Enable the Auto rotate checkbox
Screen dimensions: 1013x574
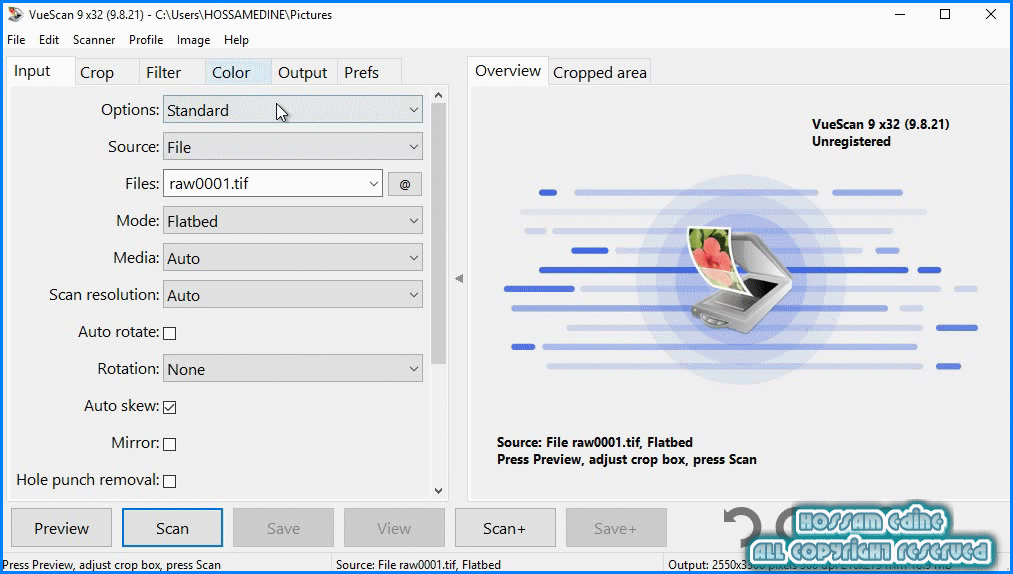tap(169, 333)
